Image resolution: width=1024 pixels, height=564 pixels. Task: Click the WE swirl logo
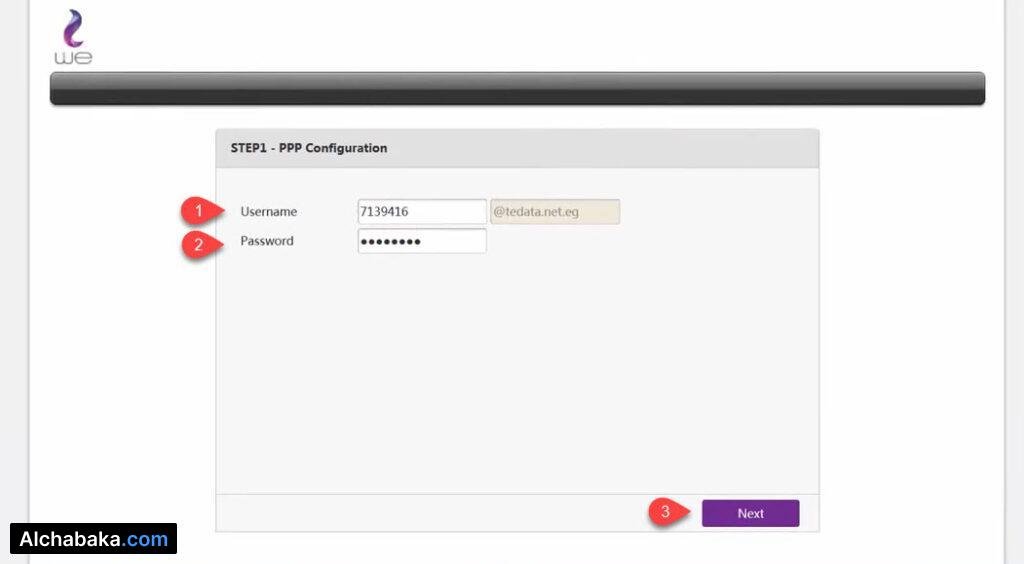(x=73, y=28)
